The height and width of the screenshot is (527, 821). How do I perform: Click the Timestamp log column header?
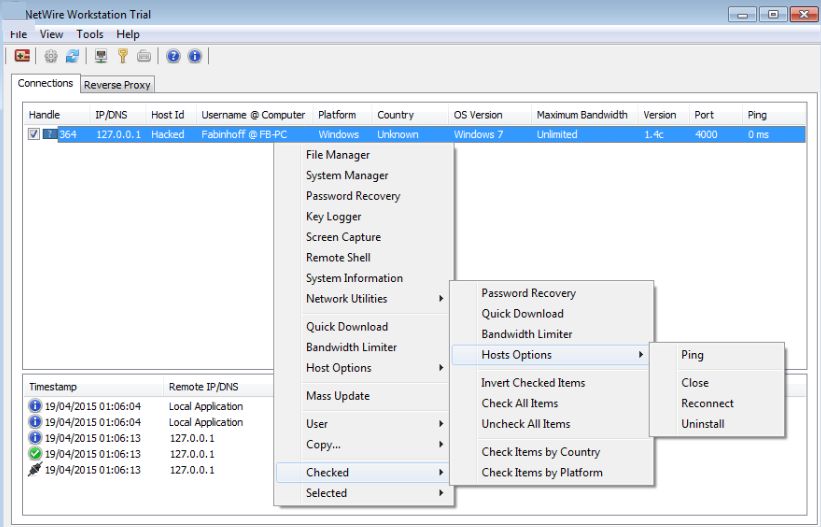pos(93,387)
